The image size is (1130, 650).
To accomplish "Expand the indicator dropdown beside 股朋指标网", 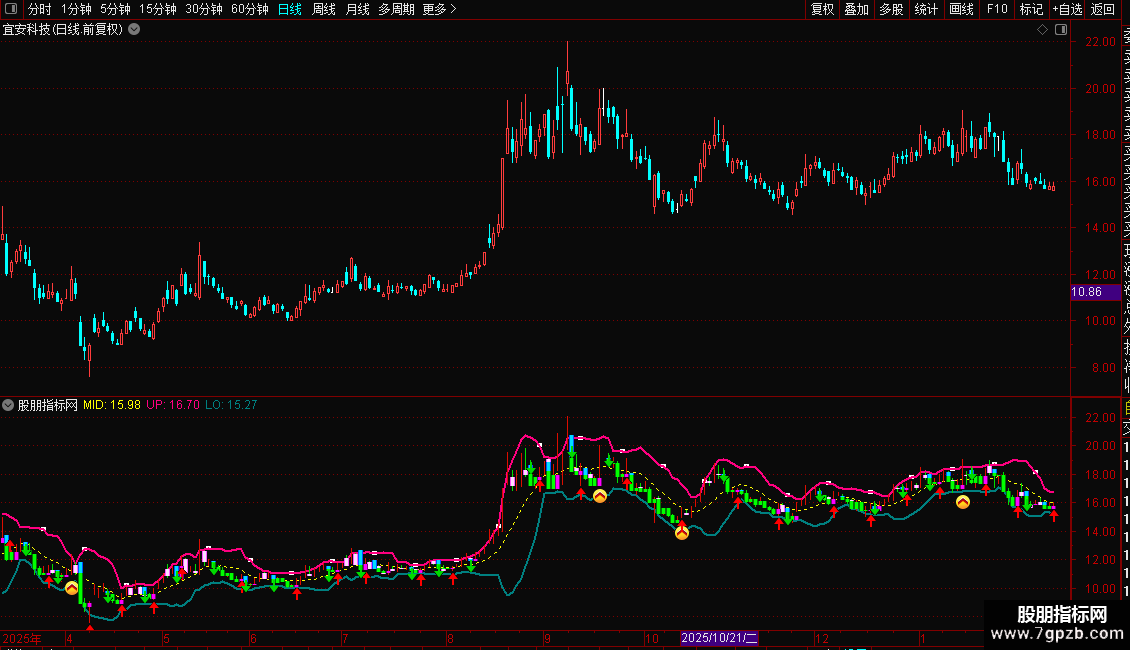I will (8, 405).
